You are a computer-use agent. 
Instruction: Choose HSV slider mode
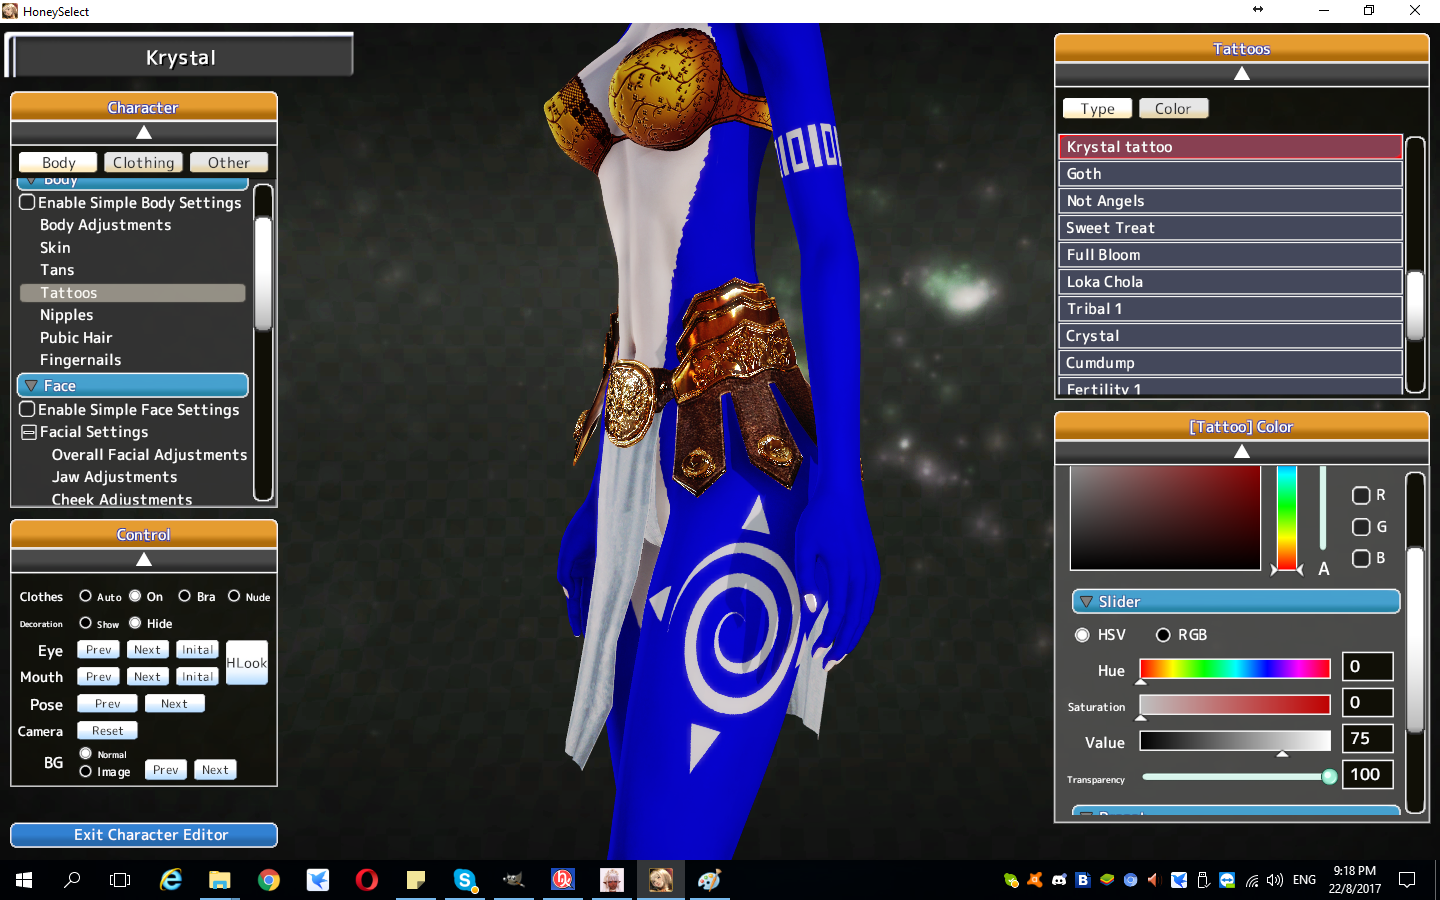pyautogui.click(x=1082, y=635)
